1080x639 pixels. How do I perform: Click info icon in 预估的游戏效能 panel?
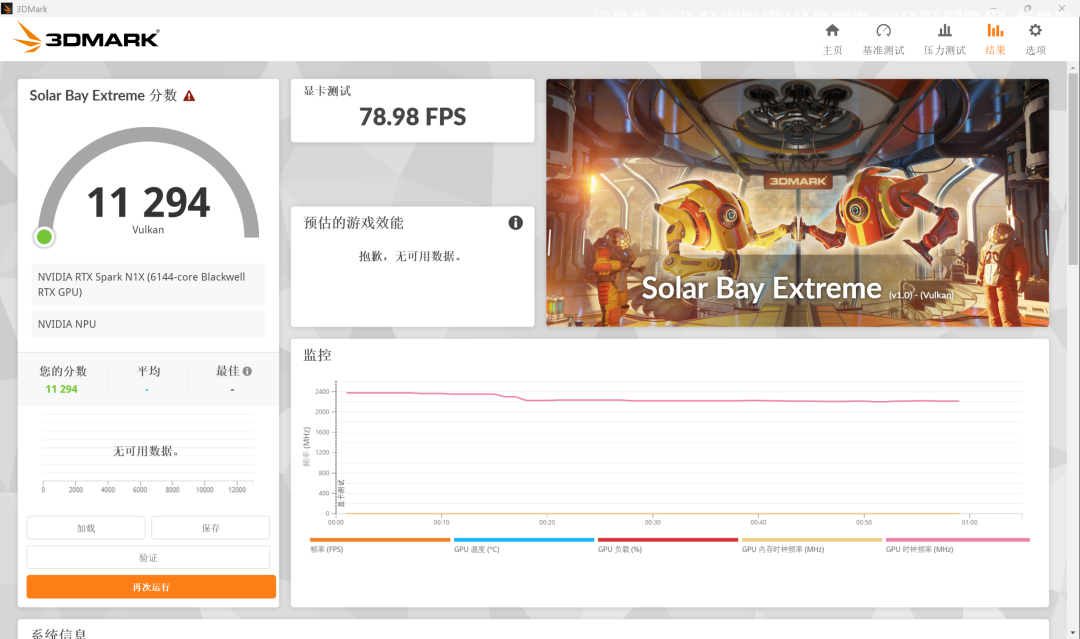pyautogui.click(x=515, y=222)
